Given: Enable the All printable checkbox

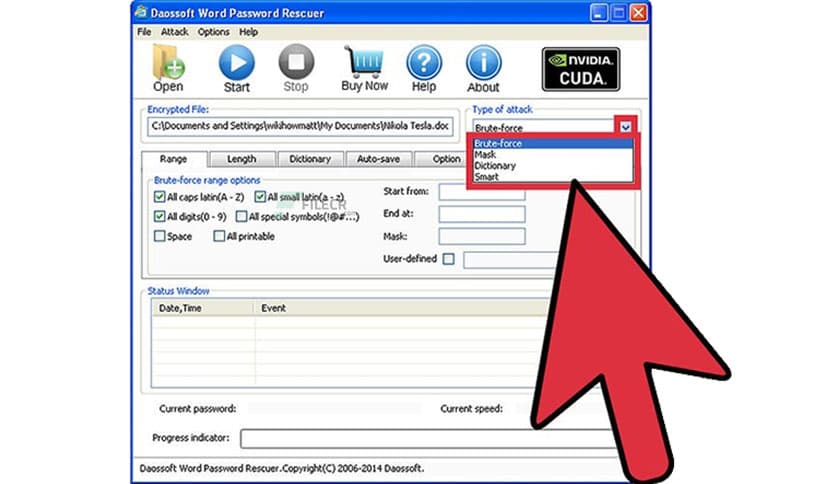Looking at the screenshot, I should pyautogui.click(x=219, y=236).
